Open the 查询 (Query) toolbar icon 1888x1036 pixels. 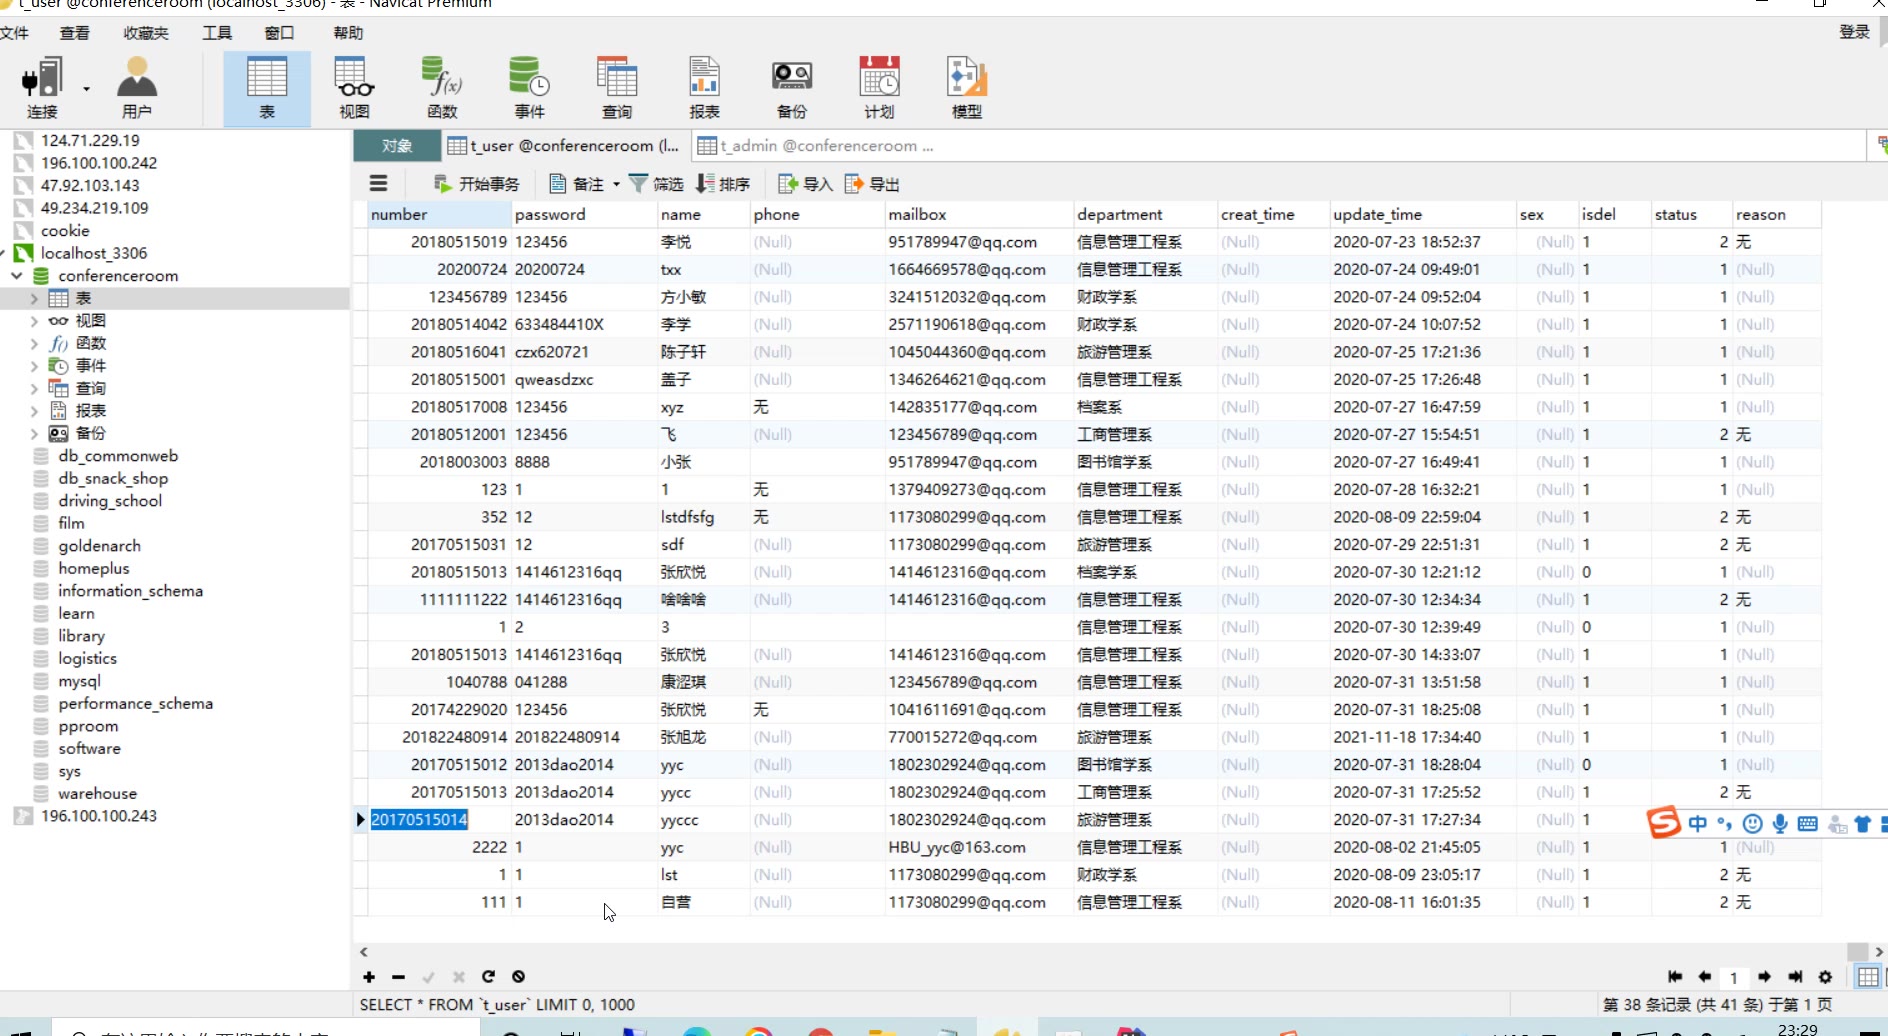616,88
